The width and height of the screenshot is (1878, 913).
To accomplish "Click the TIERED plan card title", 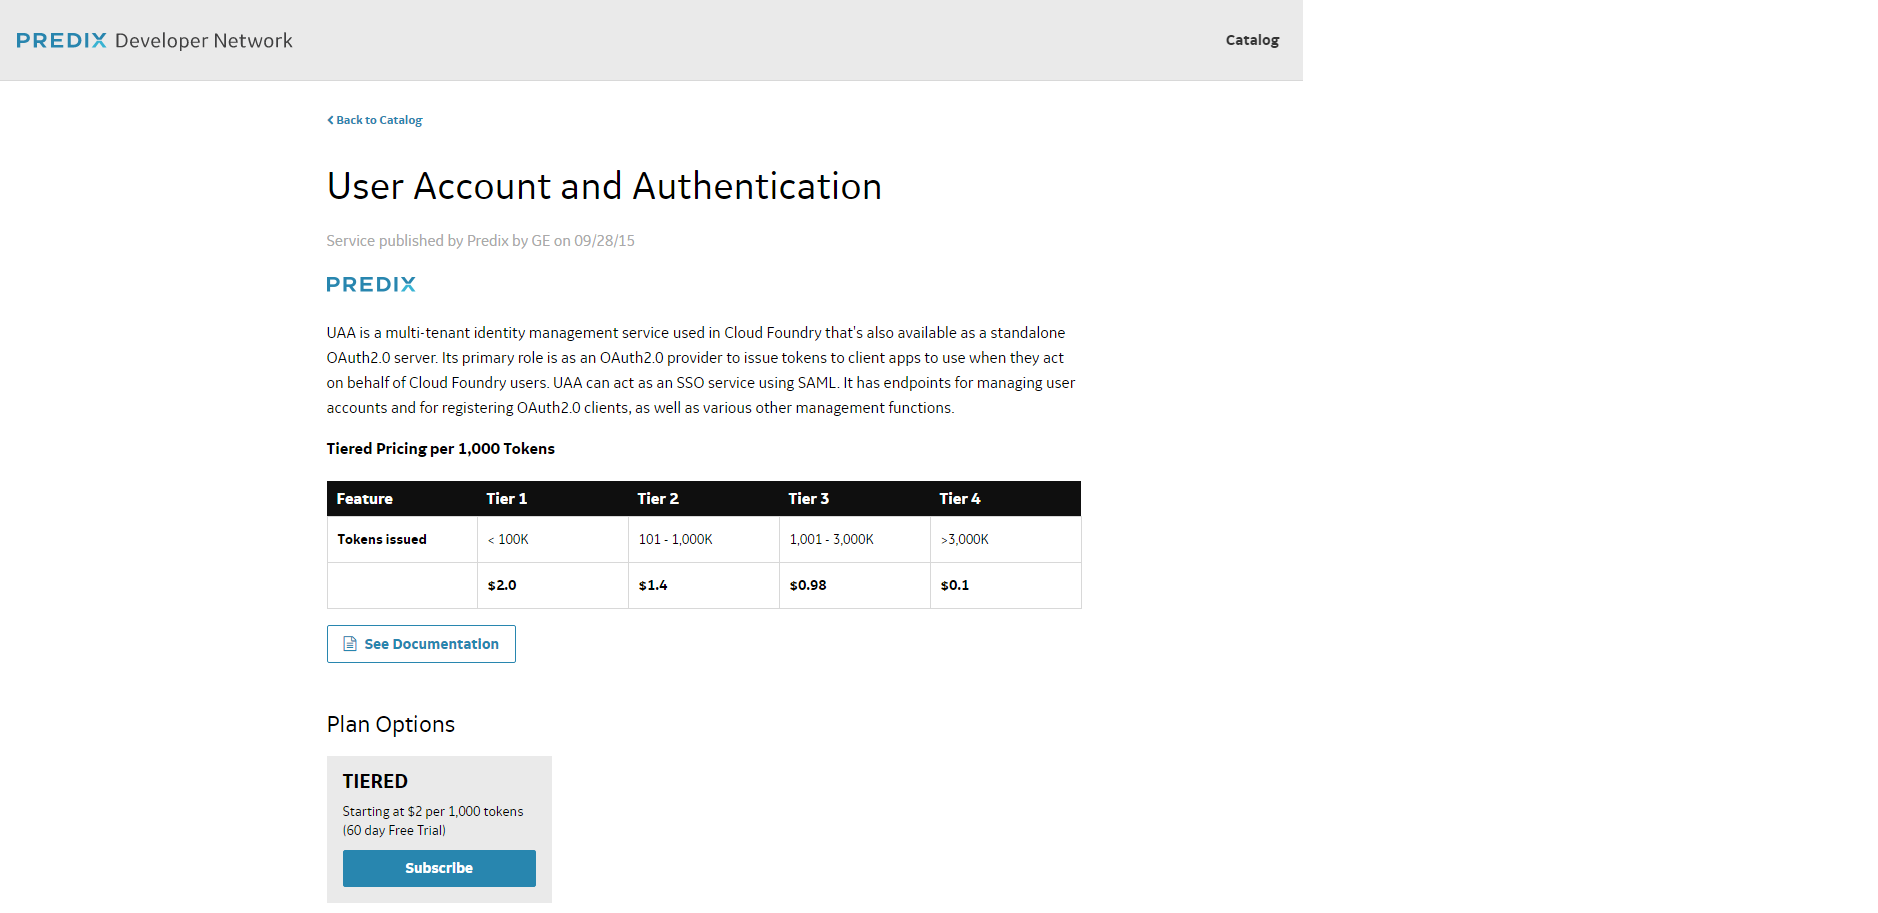I will coord(375,782).
